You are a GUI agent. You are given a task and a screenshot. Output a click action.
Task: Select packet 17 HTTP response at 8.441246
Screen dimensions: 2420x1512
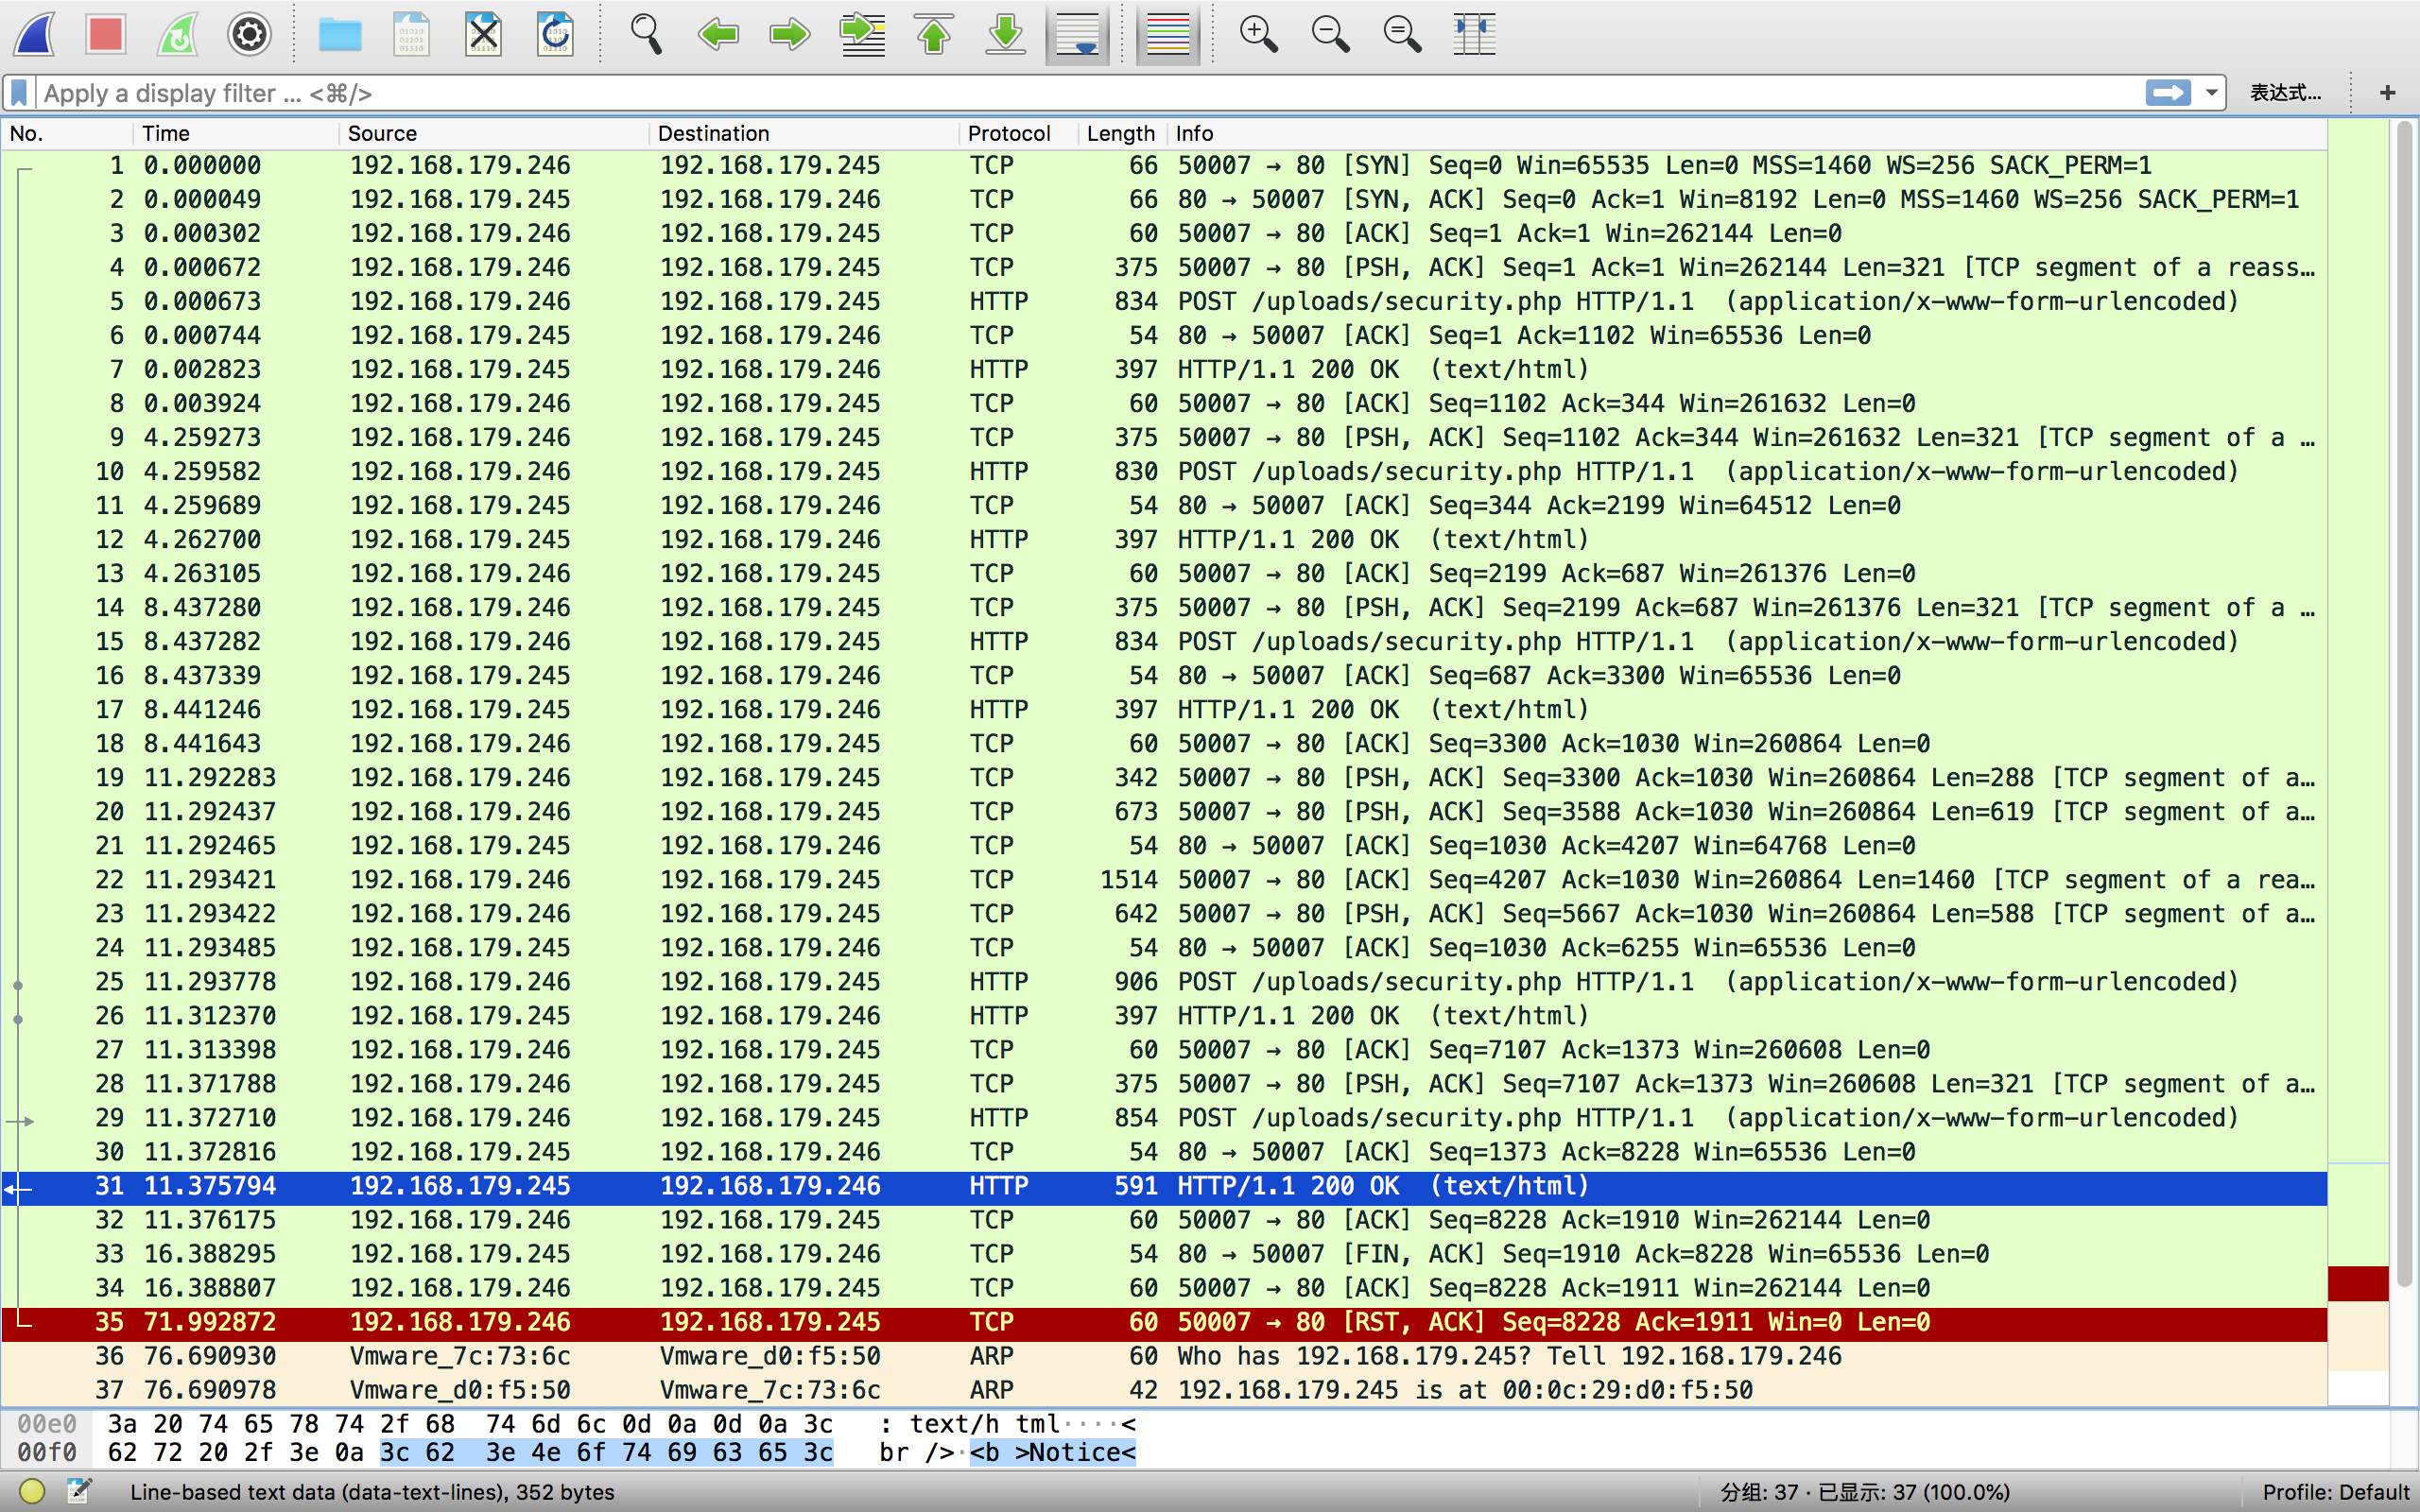1164,709
